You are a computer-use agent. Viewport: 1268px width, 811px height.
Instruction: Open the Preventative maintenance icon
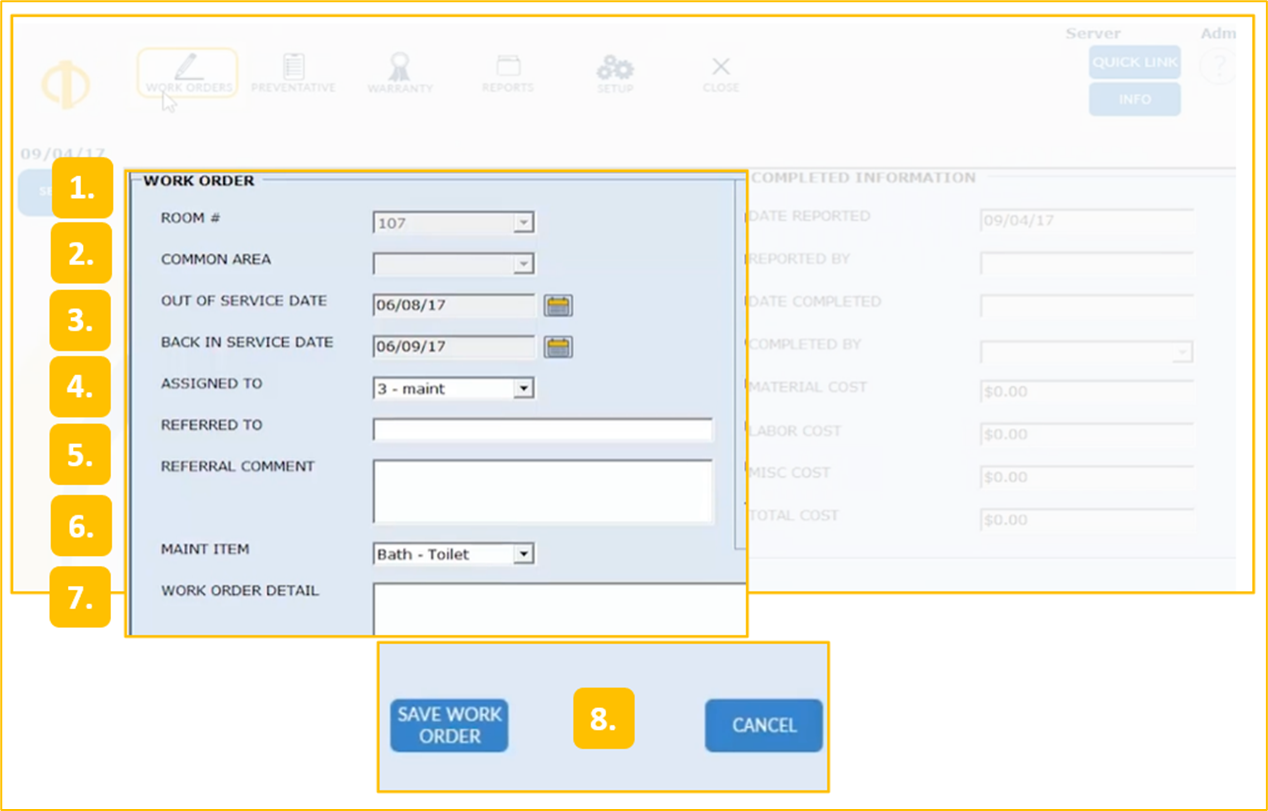tap(293, 72)
